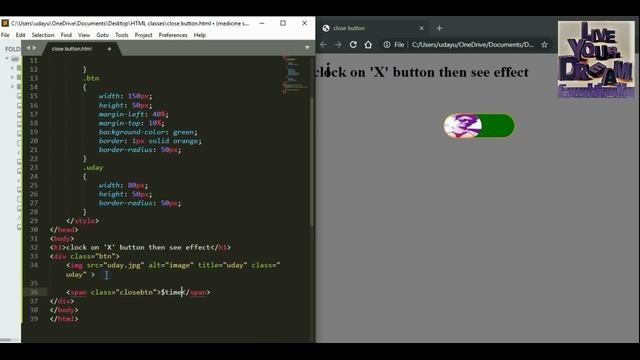
Task: Open the Selection menu
Action: pos(43,35)
